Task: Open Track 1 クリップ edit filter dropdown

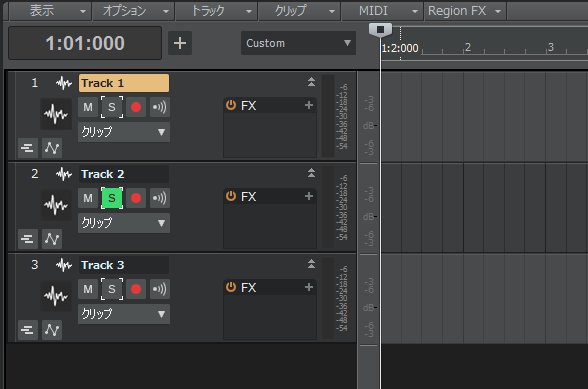Action: [124, 132]
